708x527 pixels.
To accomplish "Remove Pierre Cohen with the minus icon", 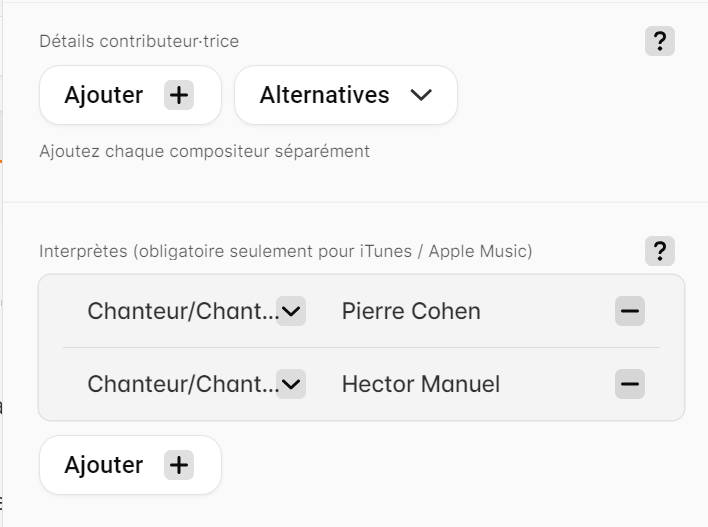I will [629, 311].
